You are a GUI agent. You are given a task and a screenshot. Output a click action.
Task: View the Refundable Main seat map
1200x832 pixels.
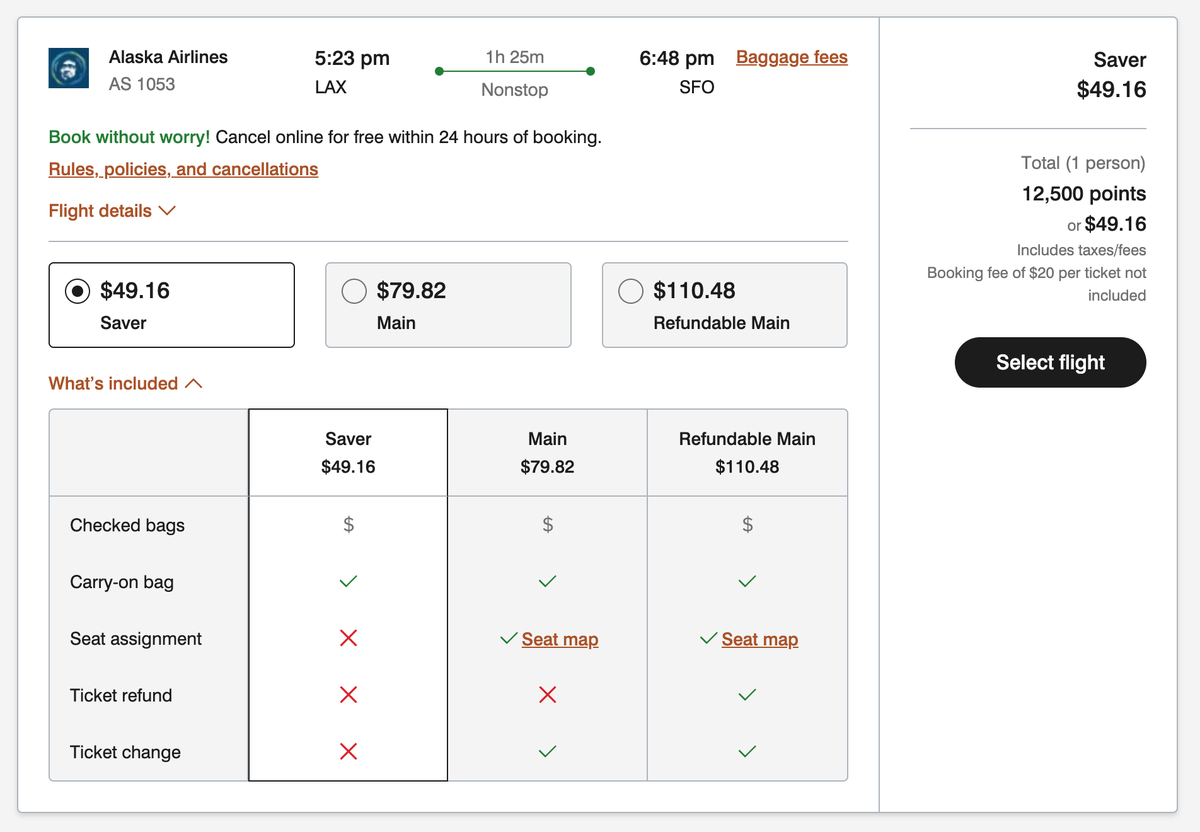pyautogui.click(x=760, y=638)
